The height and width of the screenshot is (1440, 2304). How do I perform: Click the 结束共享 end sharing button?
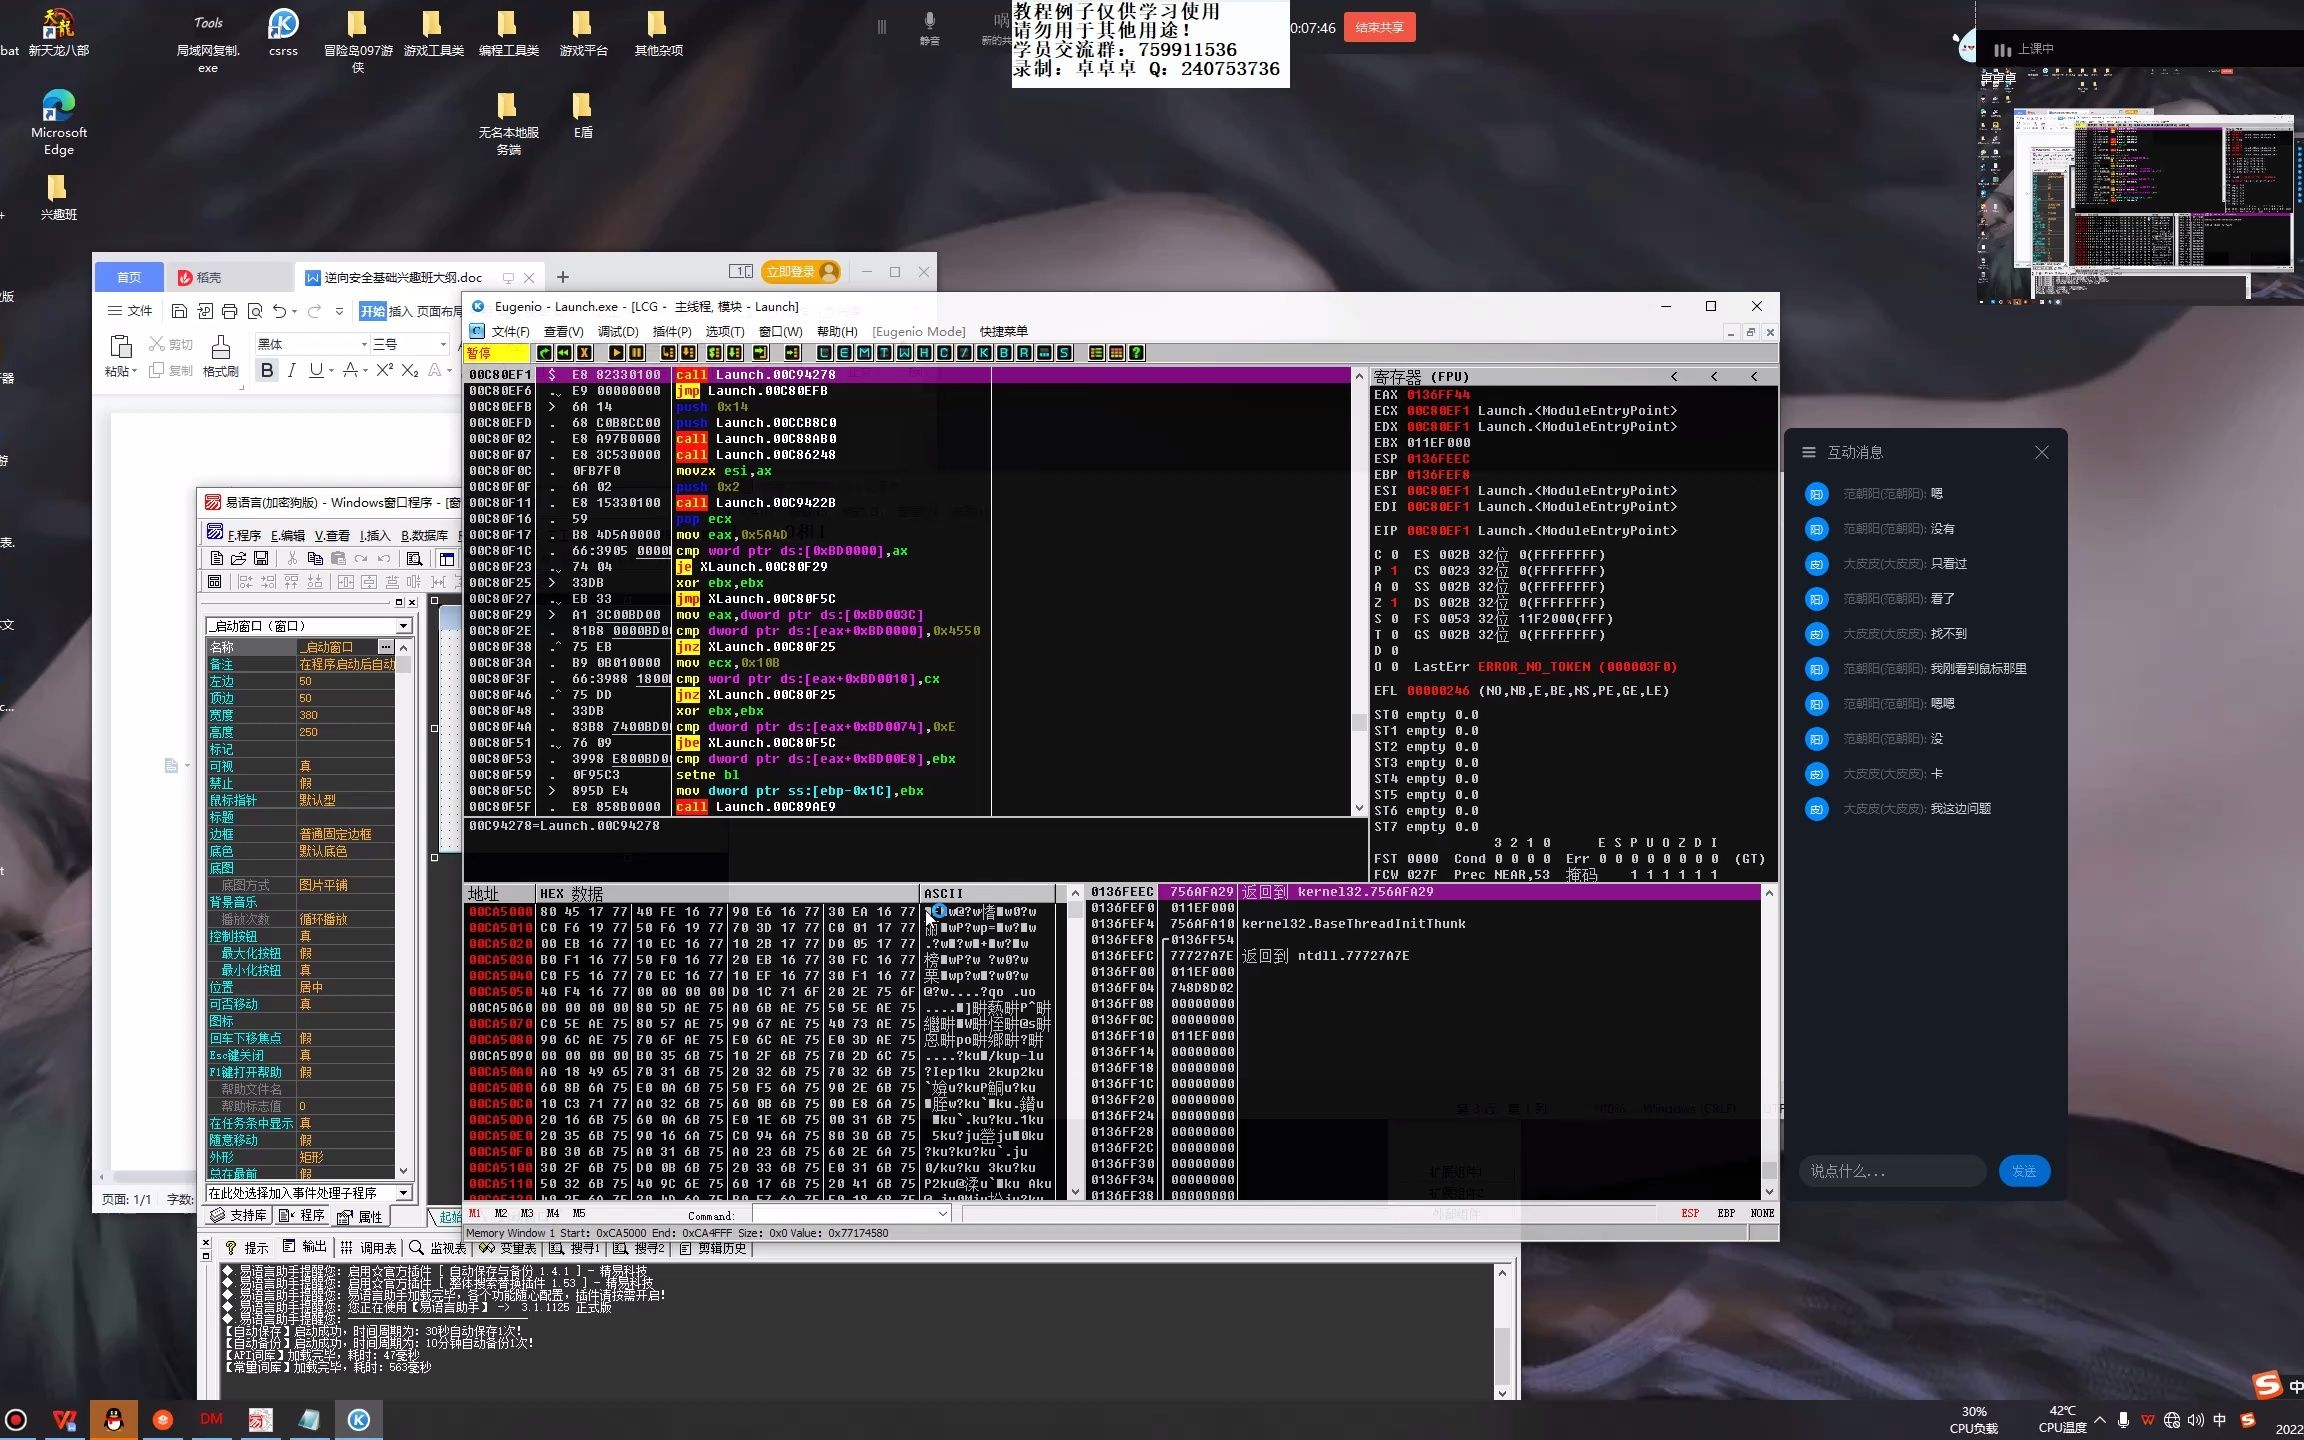coord(1379,28)
